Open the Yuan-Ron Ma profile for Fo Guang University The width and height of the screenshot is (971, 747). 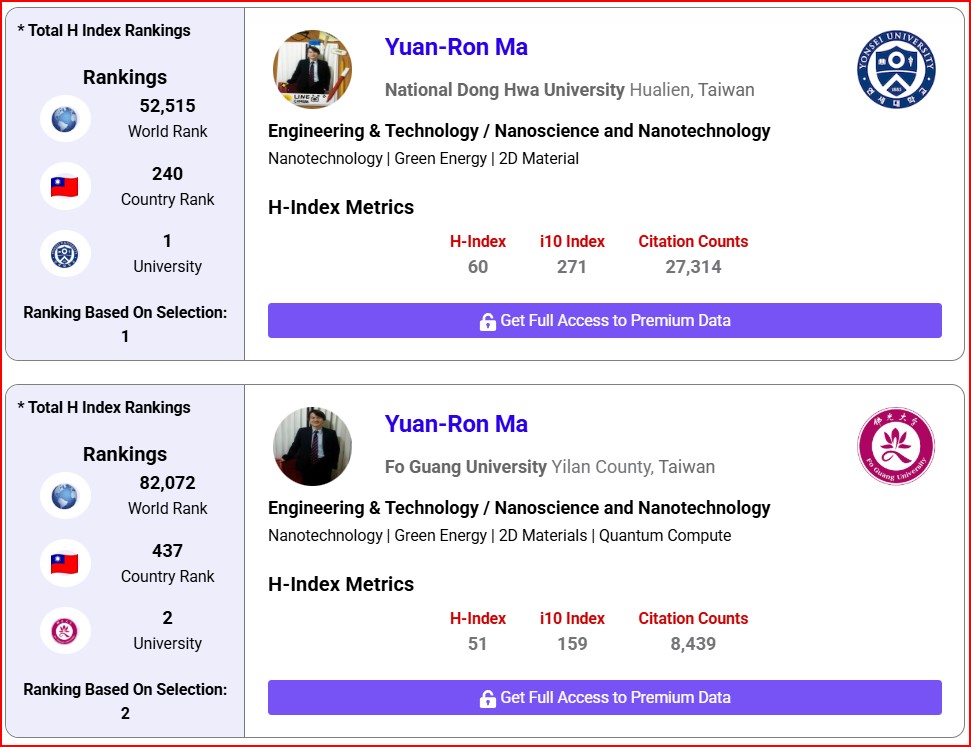[456, 424]
